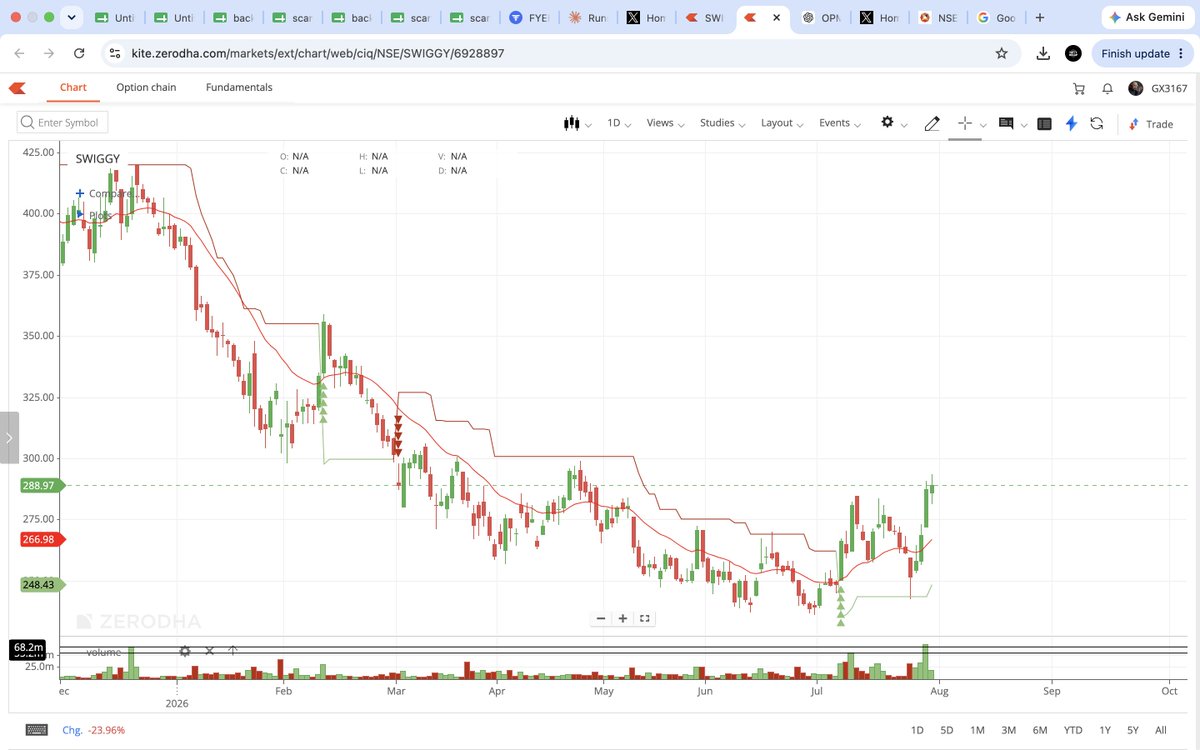Expand the Views dropdown

pos(665,123)
